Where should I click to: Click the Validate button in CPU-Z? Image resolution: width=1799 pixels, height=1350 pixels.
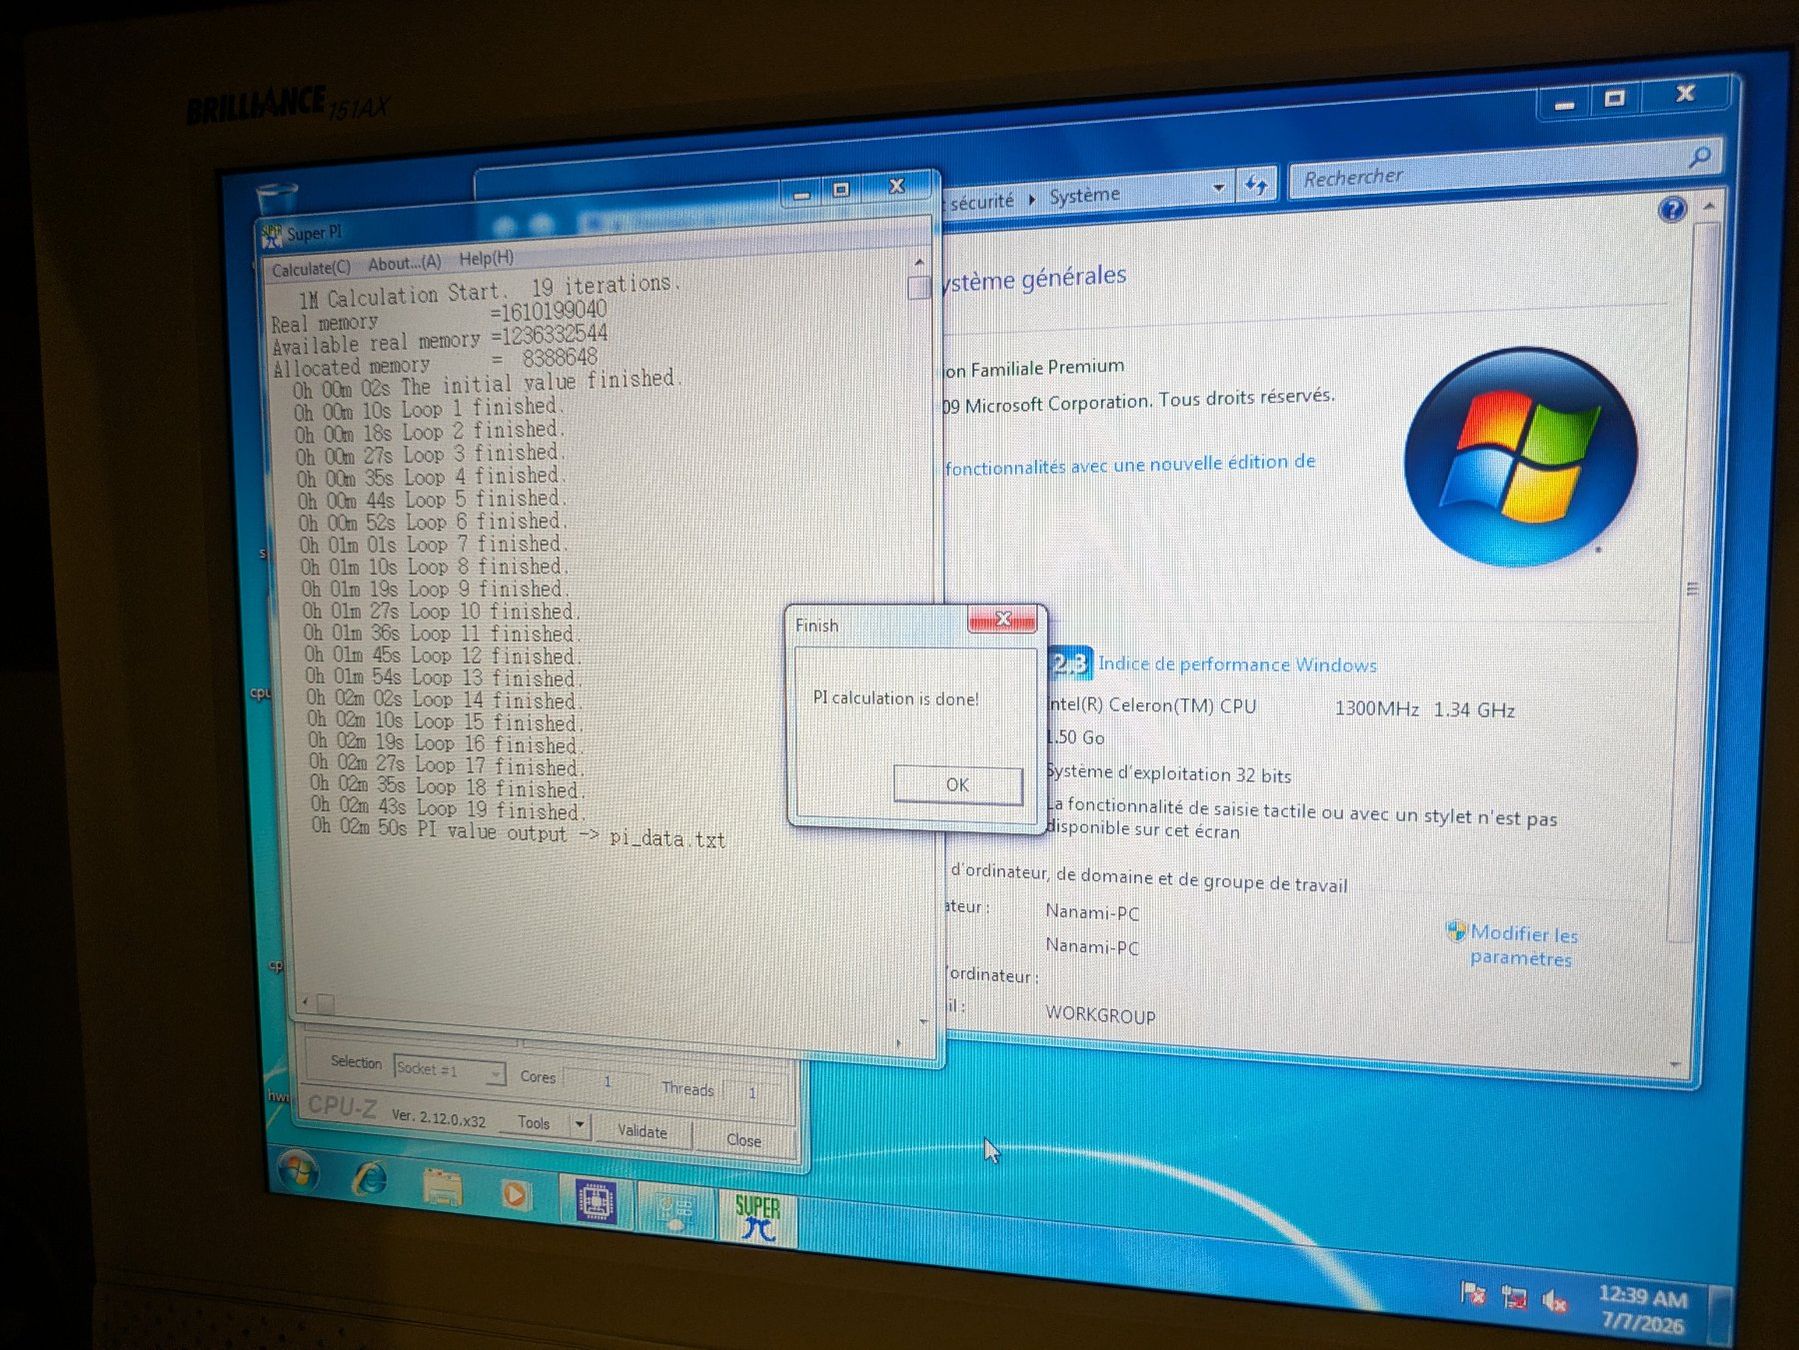click(642, 1131)
